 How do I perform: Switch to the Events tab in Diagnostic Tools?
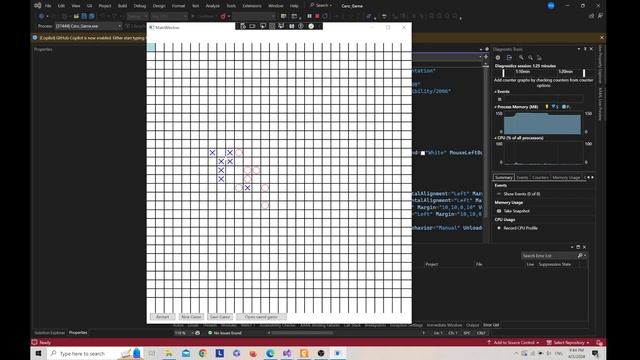coord(522,178)
